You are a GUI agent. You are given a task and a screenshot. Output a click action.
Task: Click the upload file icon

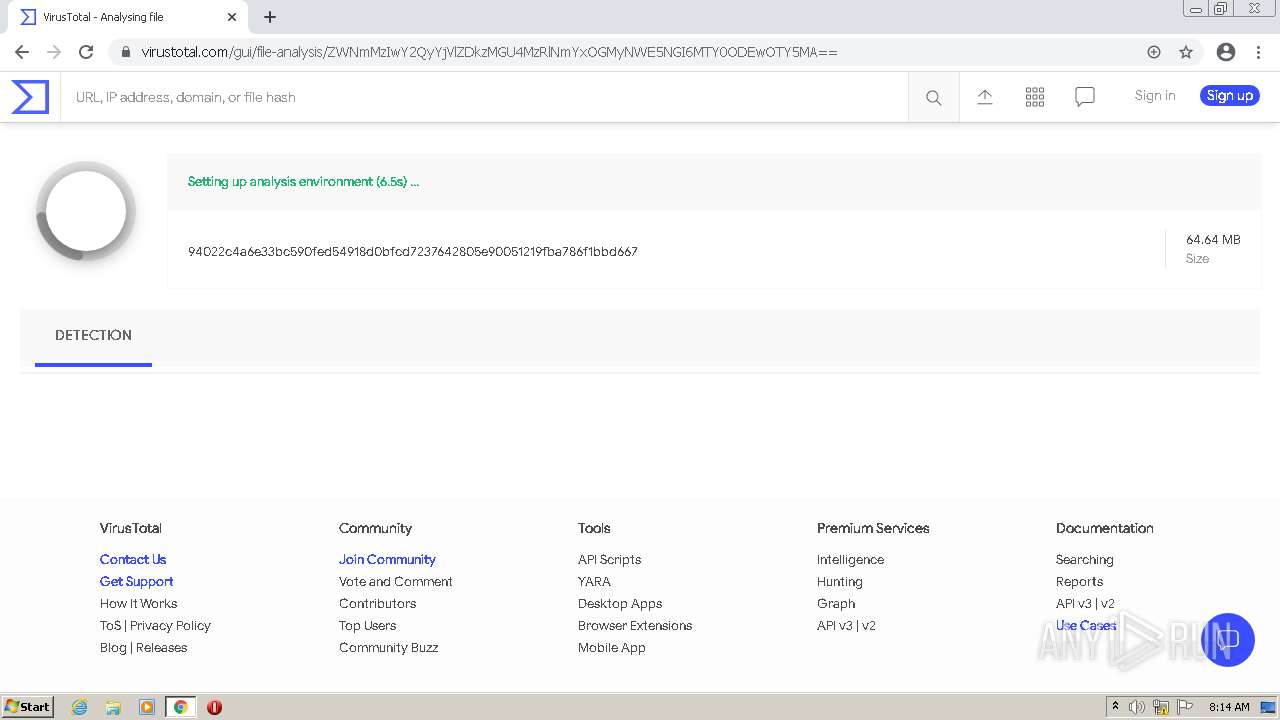(x=985, y=97)
